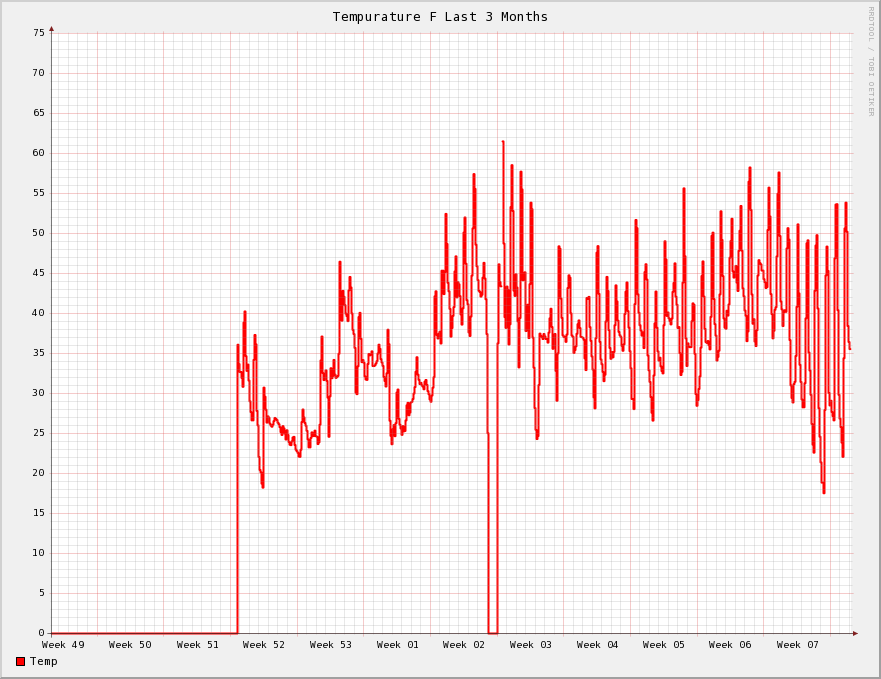Viewport: 881px width, 679px height.
Task: Click the 35 y-axis value label
Action: coord(39,353)
